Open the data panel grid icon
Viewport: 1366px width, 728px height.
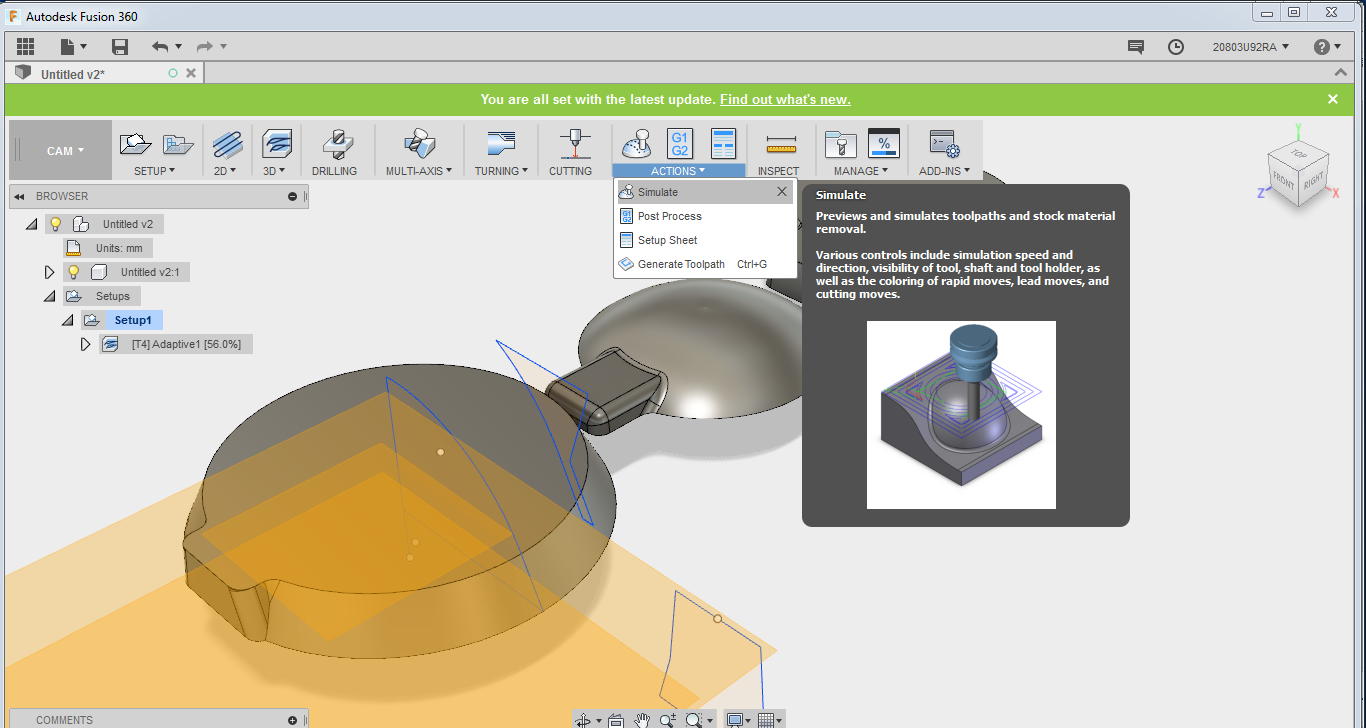point(26,47)
